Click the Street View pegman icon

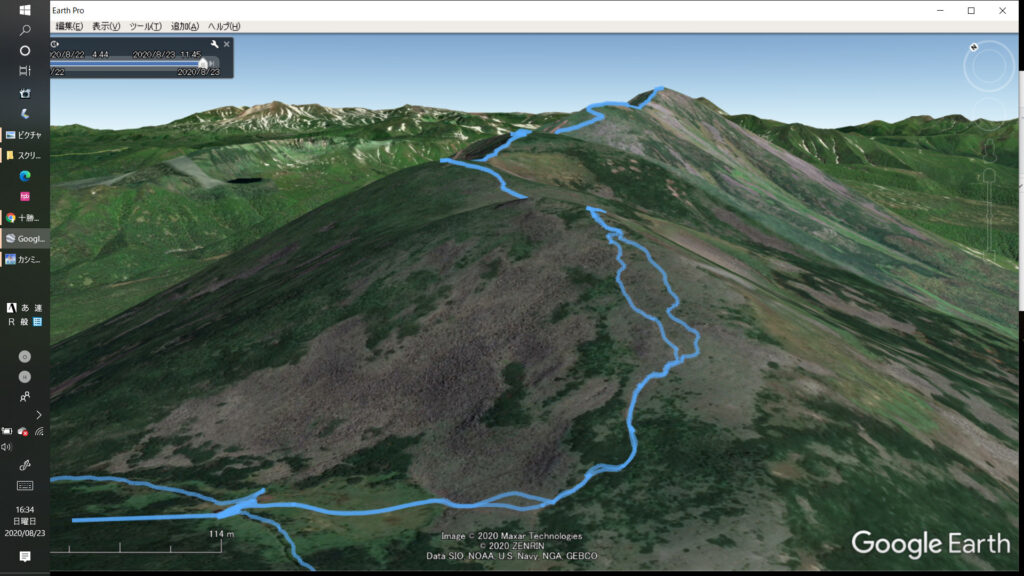coord(989,150)
